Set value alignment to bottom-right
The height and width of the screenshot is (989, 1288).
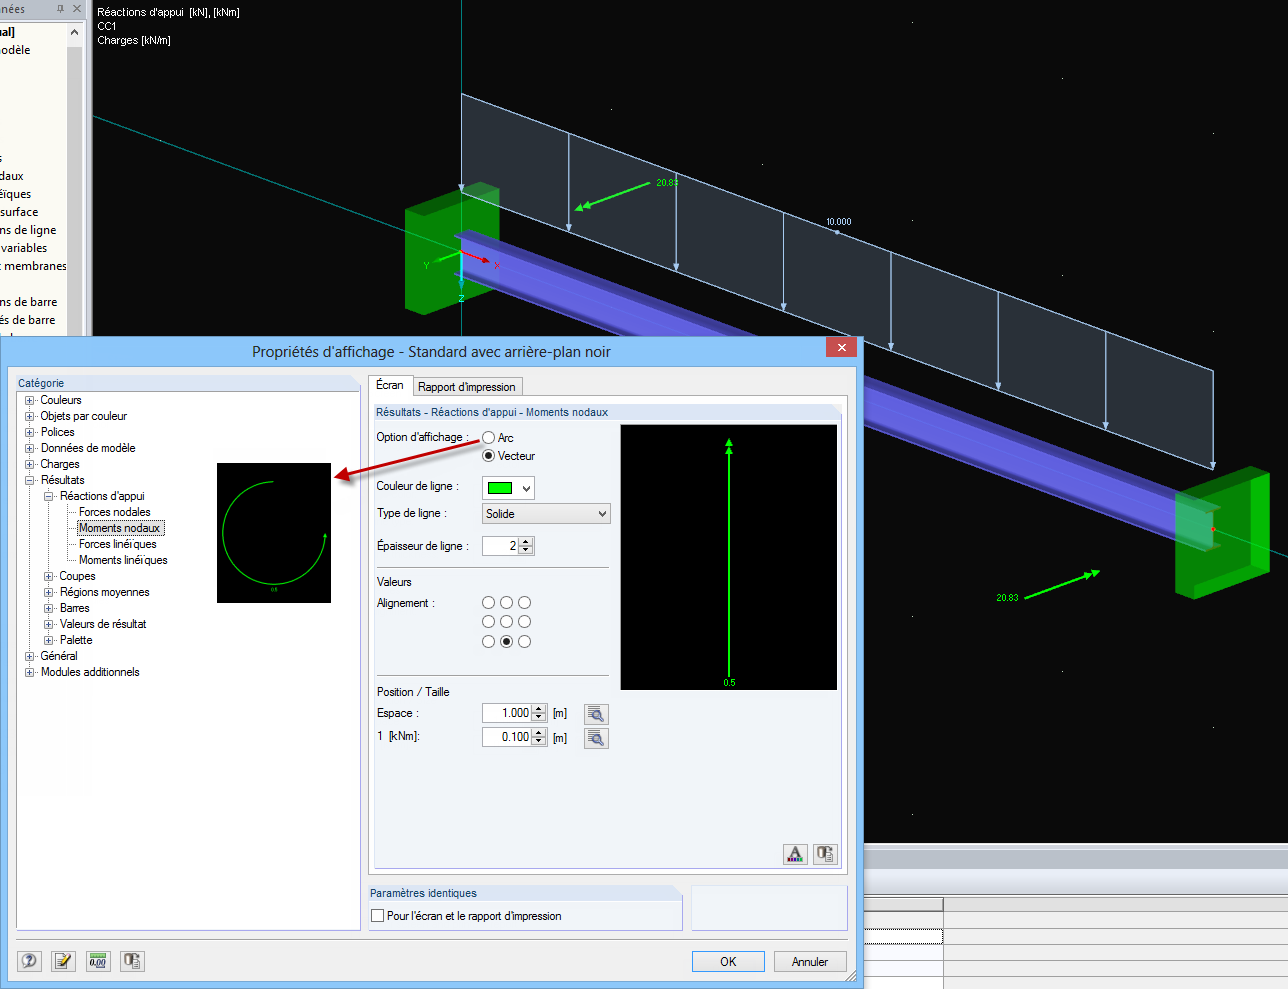[x=524, y=641]
